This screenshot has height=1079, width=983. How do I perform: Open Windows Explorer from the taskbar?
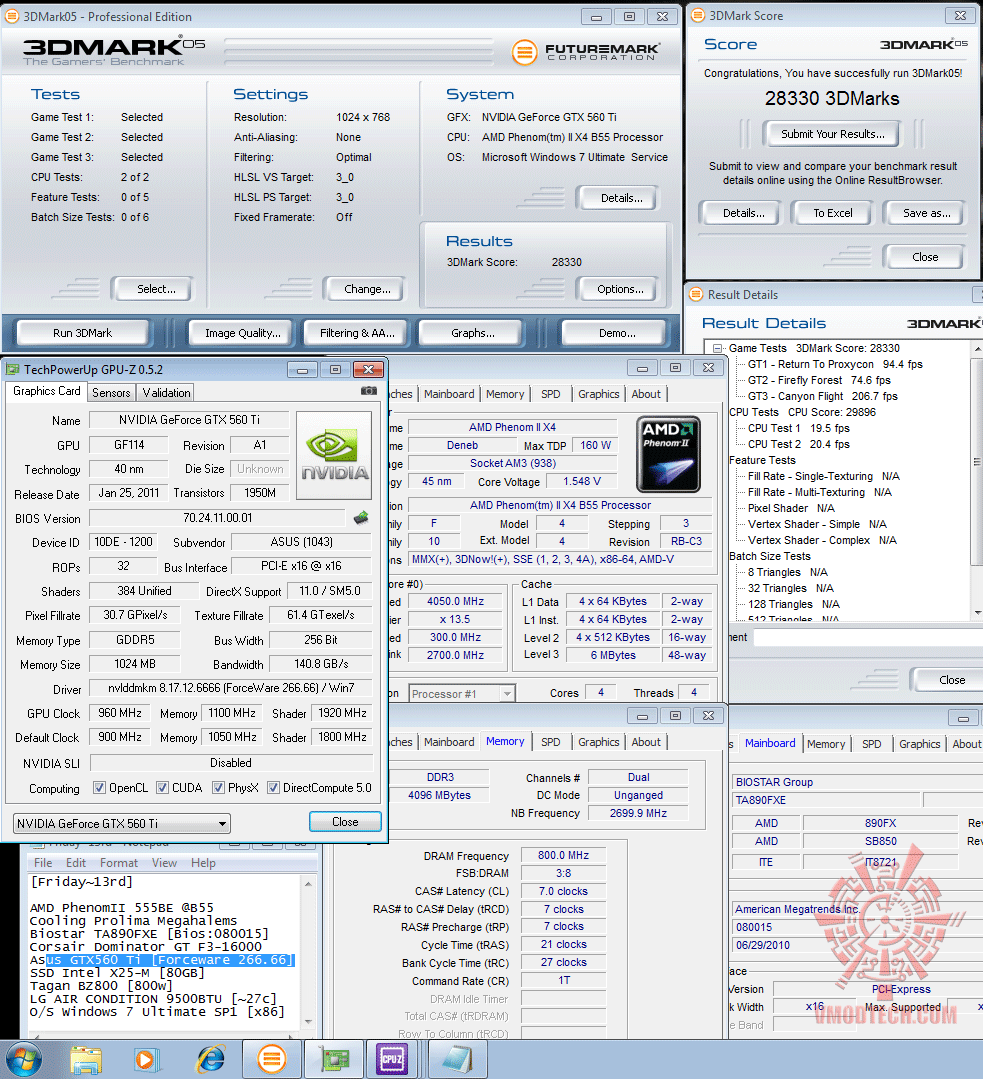click(85, 1060)
